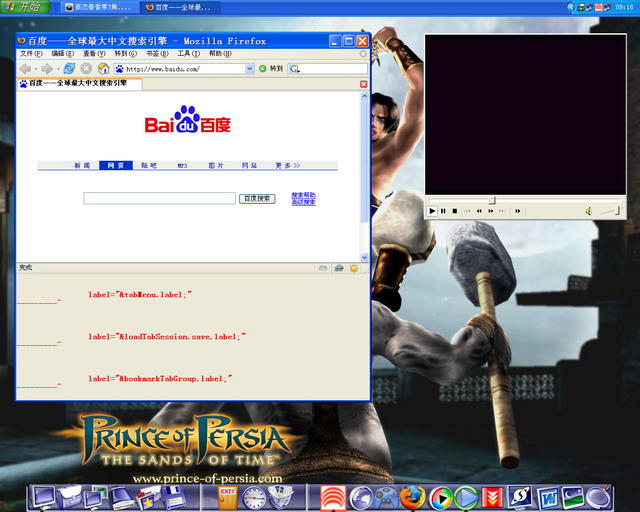
Task: Click the media player volume slider
Action: click(x=611, y=211)
